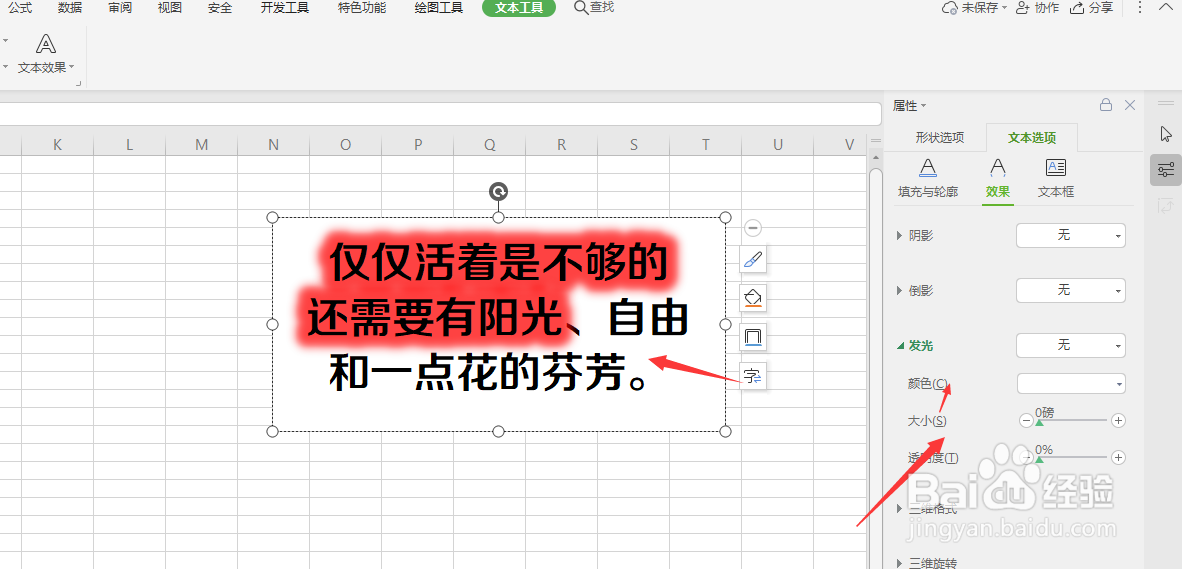Screen dimensions: 1182x569
Task: Open the 视图 ribbon tab
Action: pos(170,8)
